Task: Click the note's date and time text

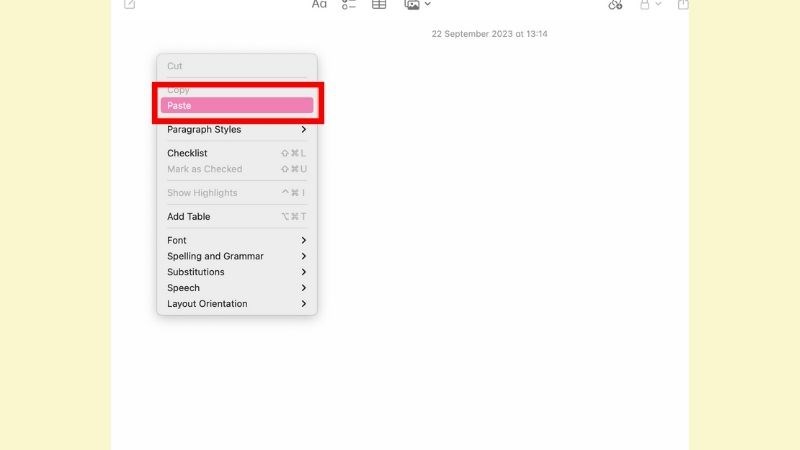Action: pos(489,34)
